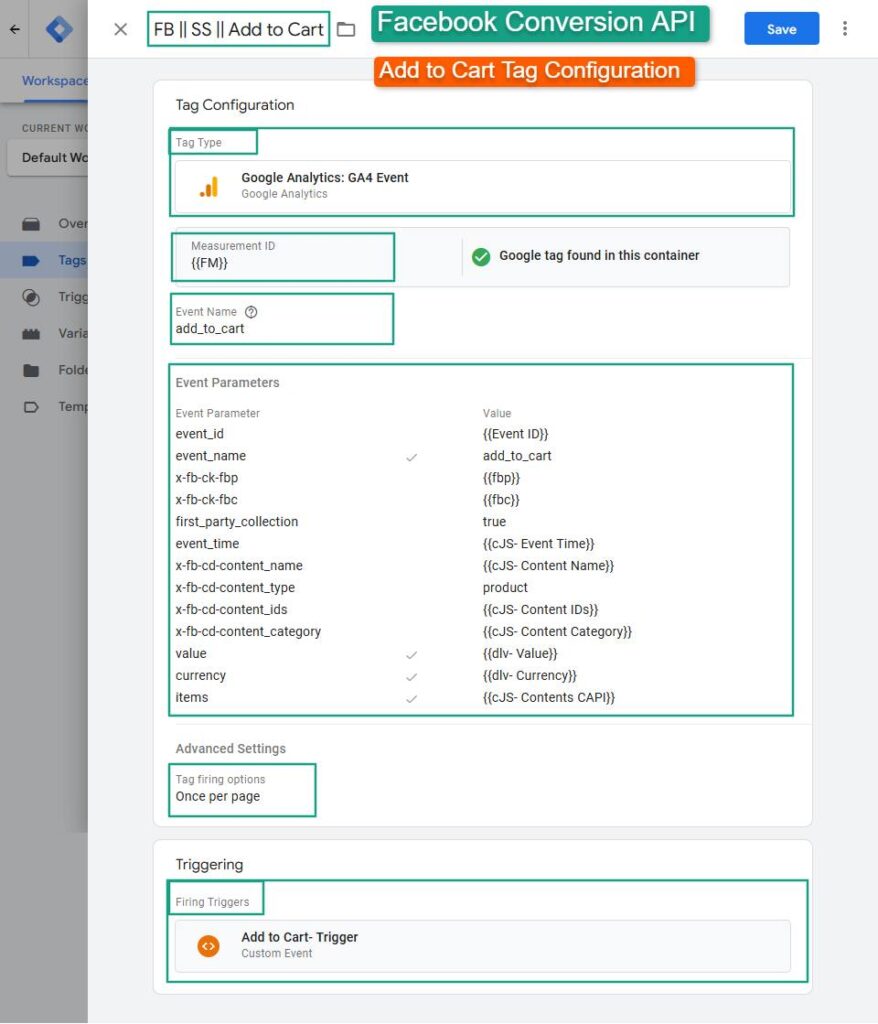Click the {{dlv- Value}} value
Viewport: 878px width, 1024px height.
(520, 654)
